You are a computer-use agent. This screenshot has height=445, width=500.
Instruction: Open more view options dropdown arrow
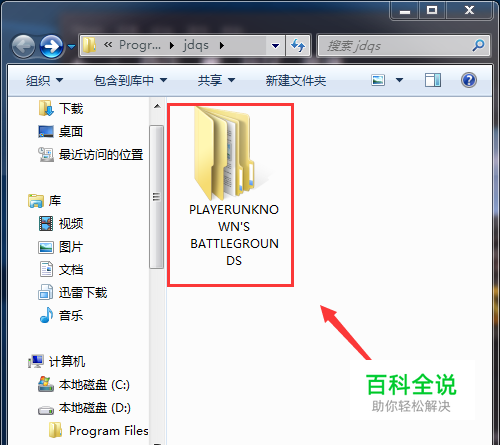399,80
